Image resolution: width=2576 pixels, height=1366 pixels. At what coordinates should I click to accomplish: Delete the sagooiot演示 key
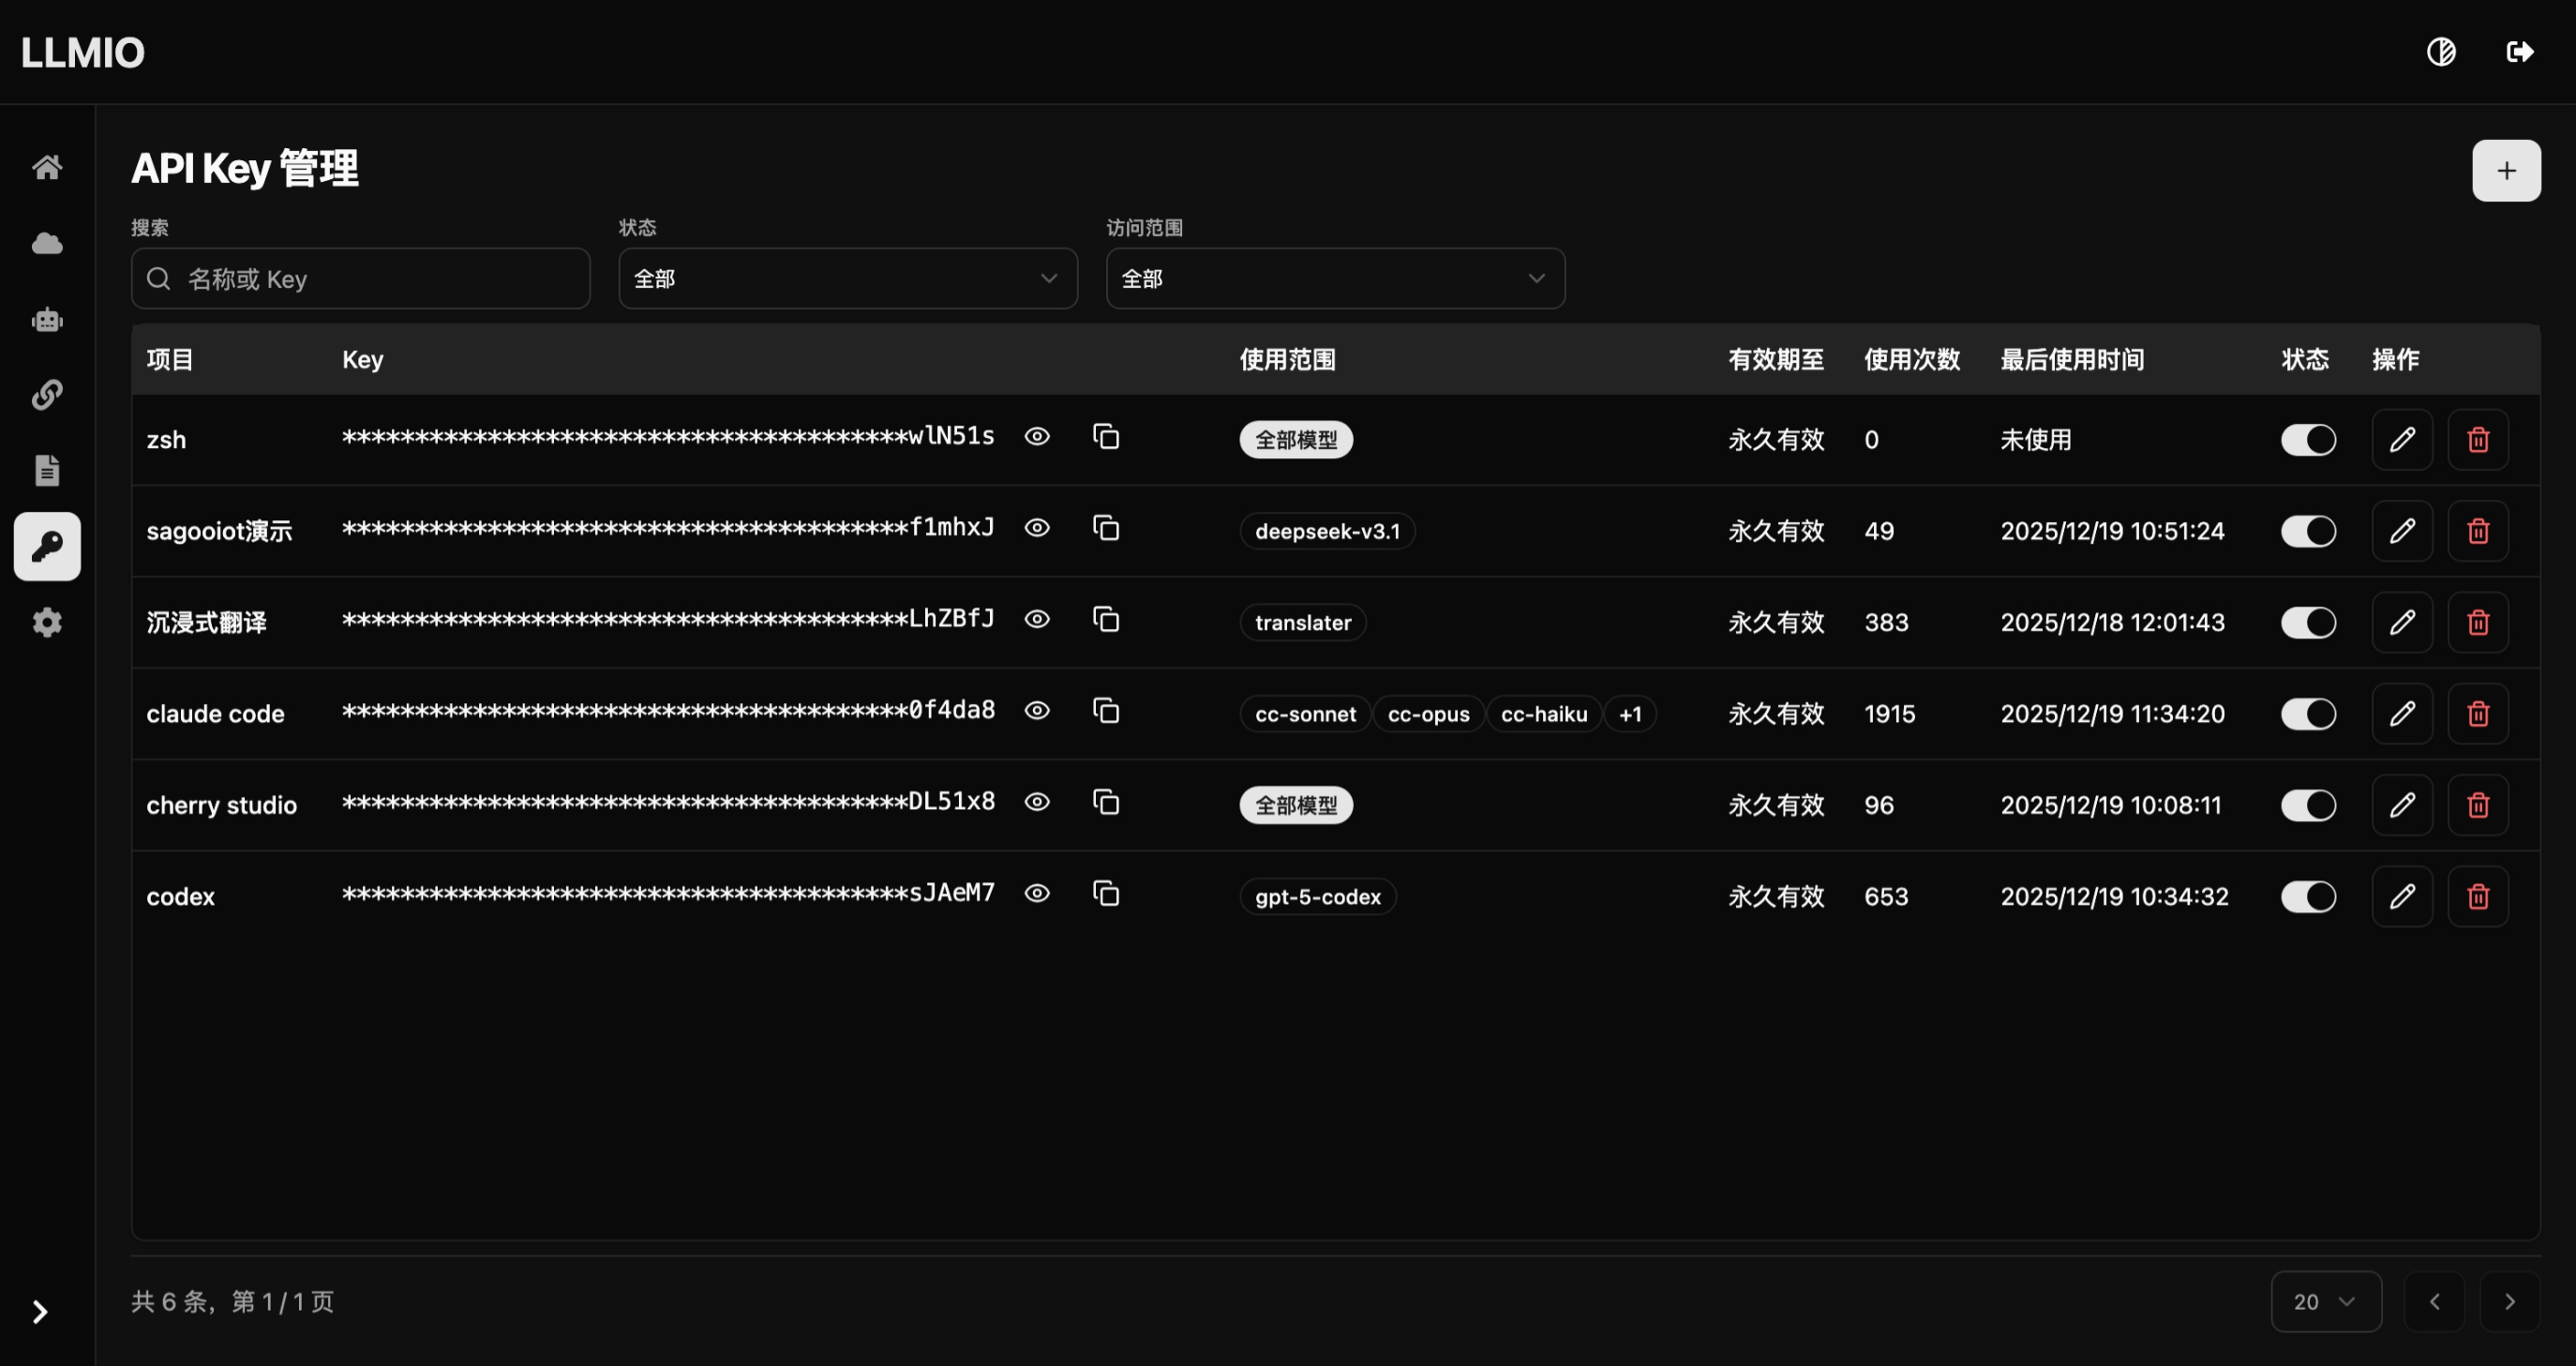tap(2477, 531)
